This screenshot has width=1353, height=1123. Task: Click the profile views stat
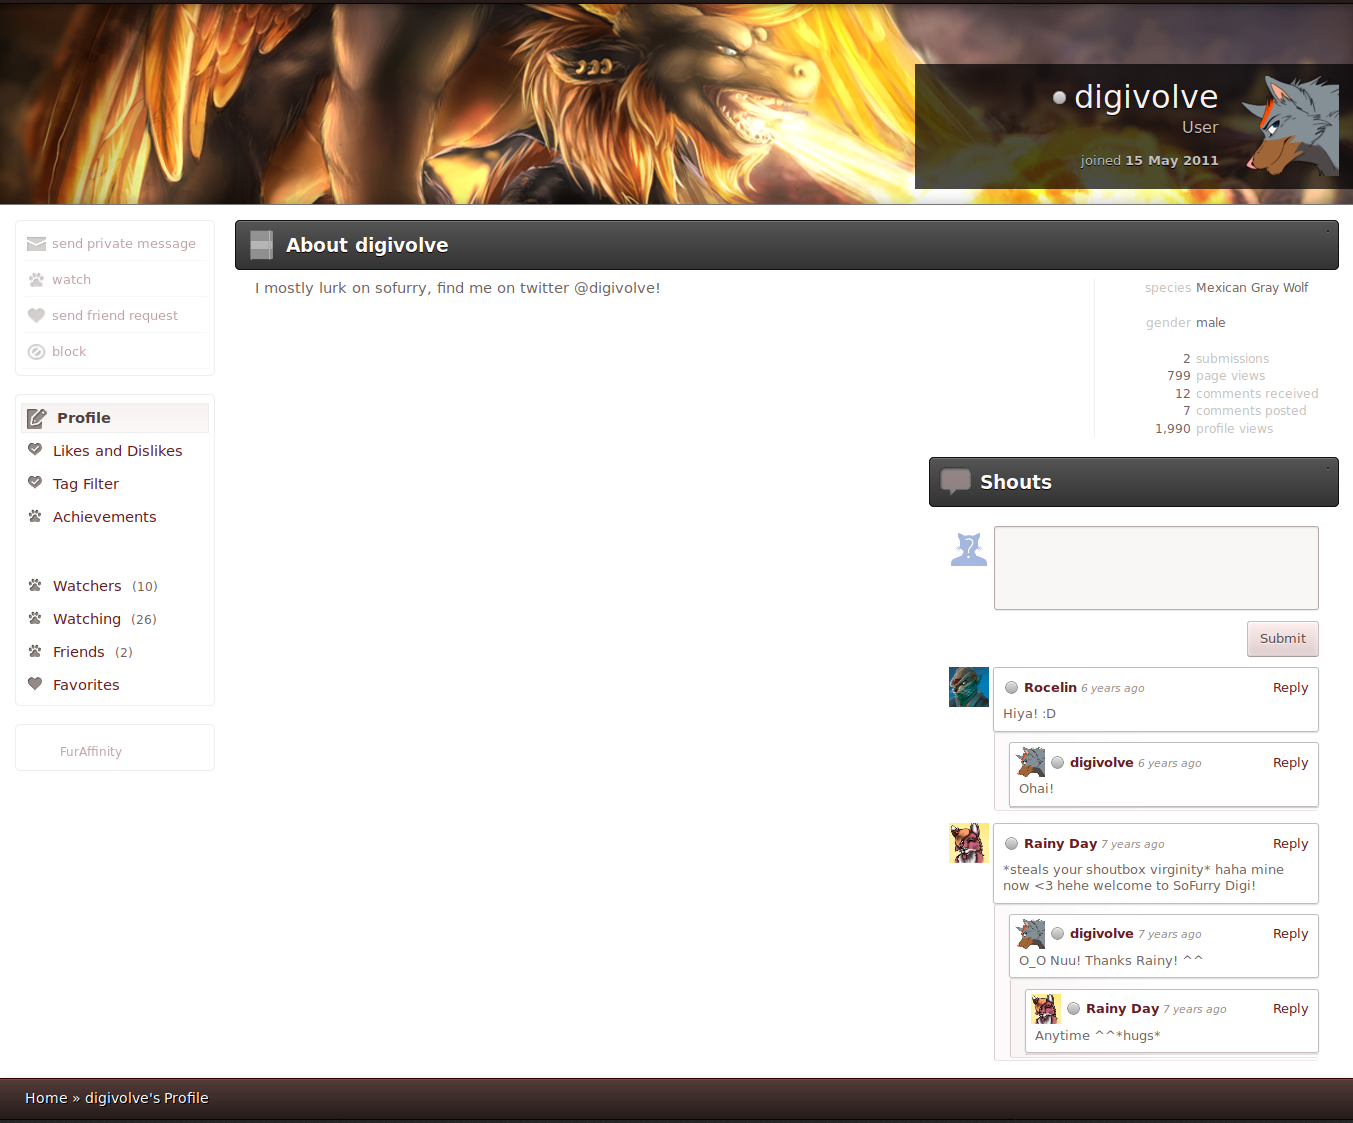pos(1234,429)
